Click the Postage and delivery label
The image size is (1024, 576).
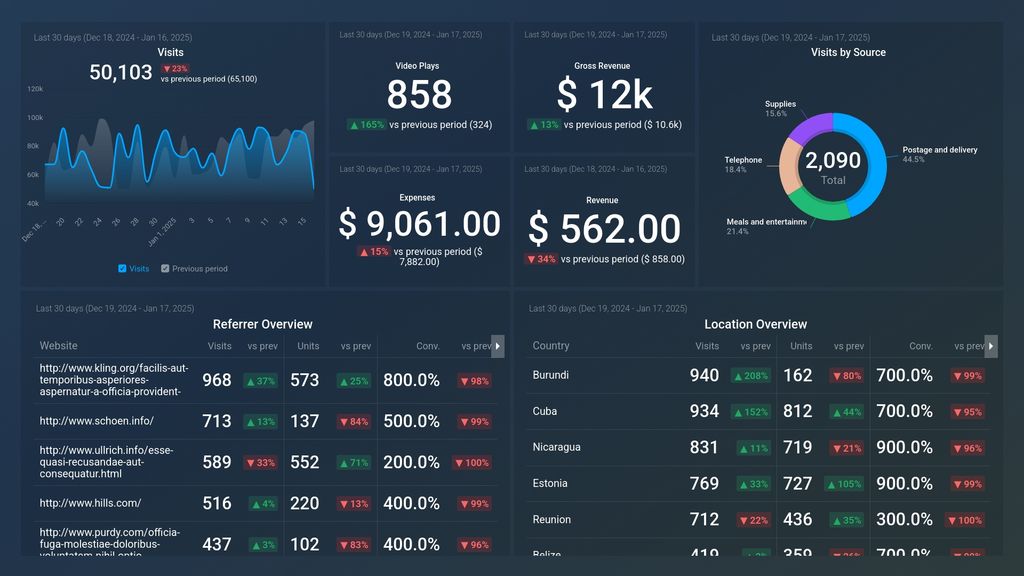[940, 150]
